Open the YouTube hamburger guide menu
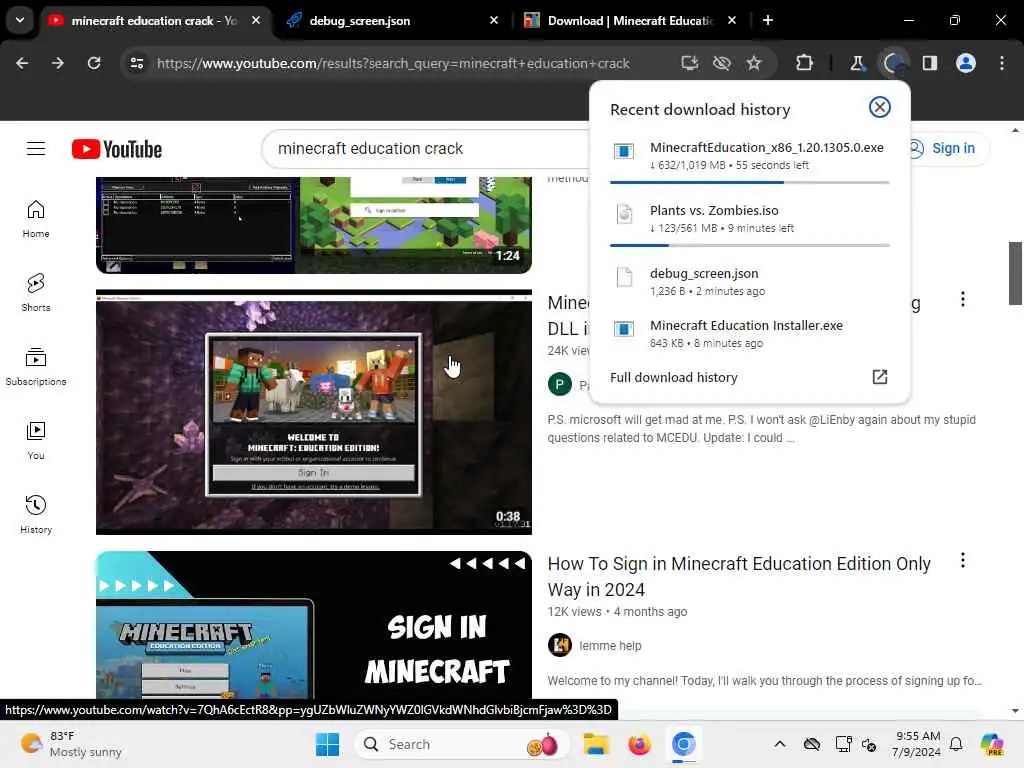1024x768 pixels. [36, 149]
